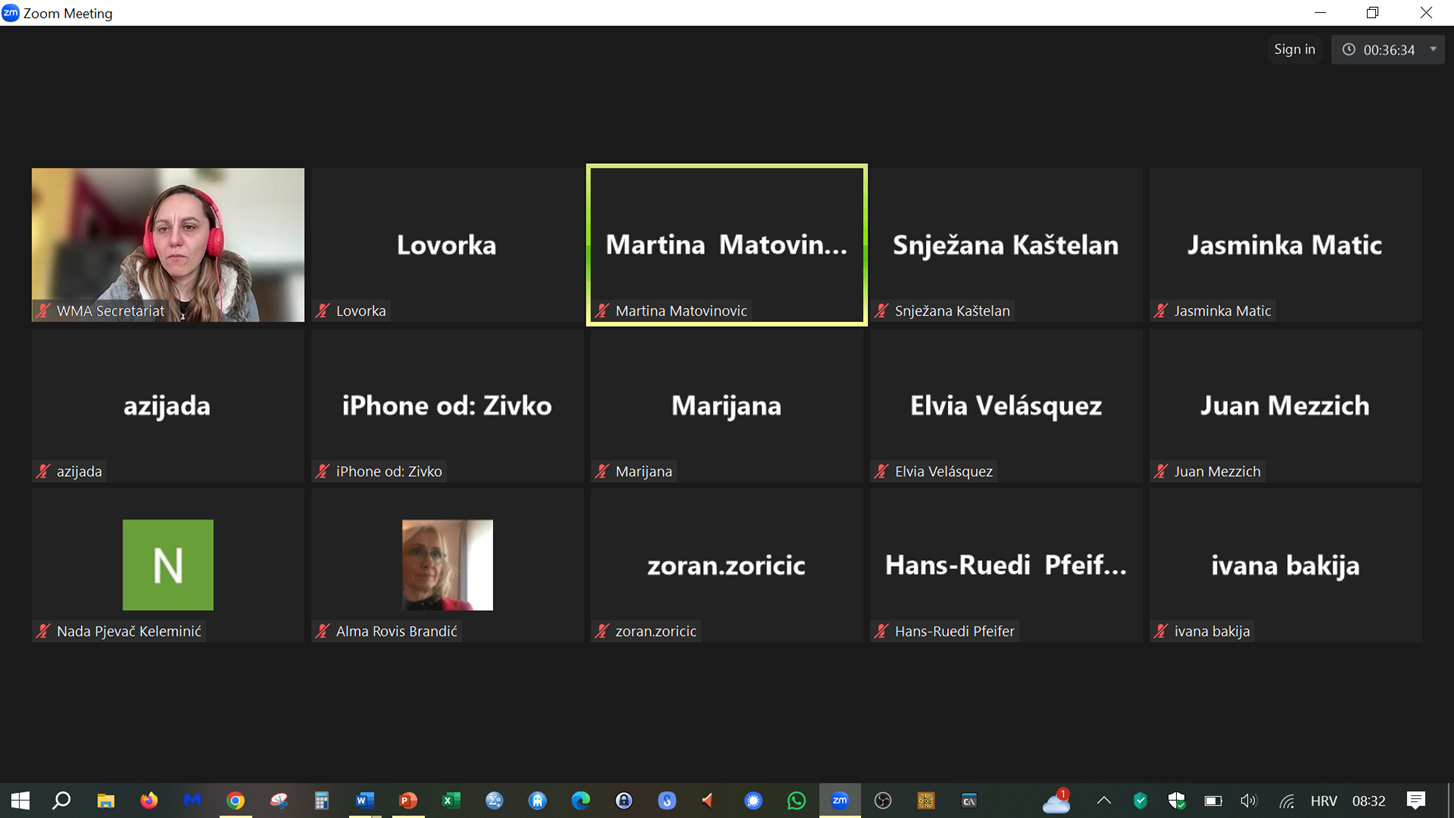This screenshot has width=1454, height=818.
Task: Switch to PowerPoint in the taskbar
Action: (408, 800)
